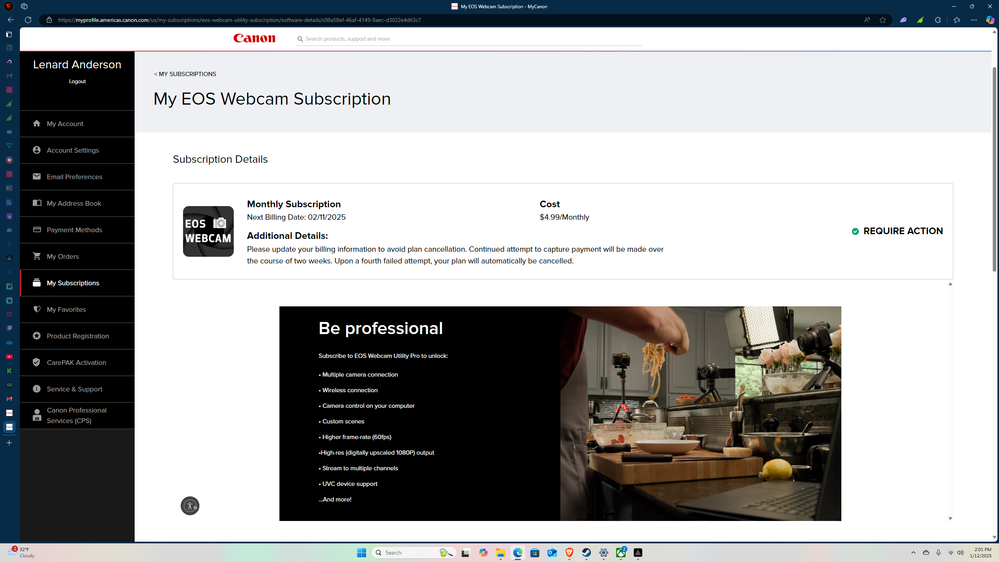Open Canon Professional Services (CPS)

click(77, 415)
